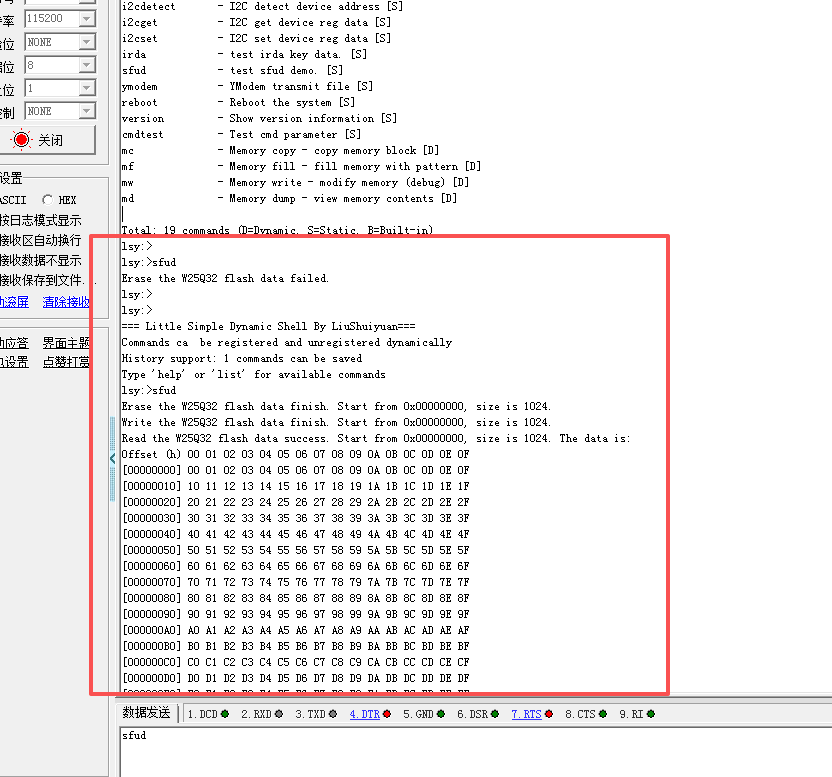Open the baud rate 115200 dropdown
Viewport: 832px width, 777px height.
tap(87, 19)
